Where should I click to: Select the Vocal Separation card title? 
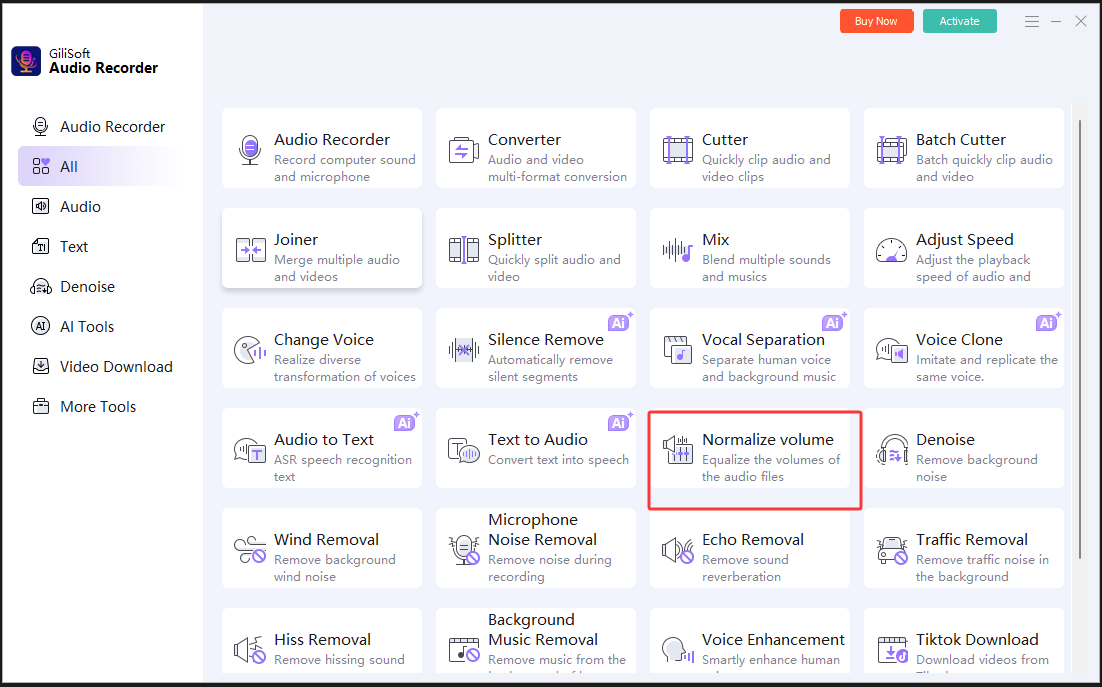point(763,340)
